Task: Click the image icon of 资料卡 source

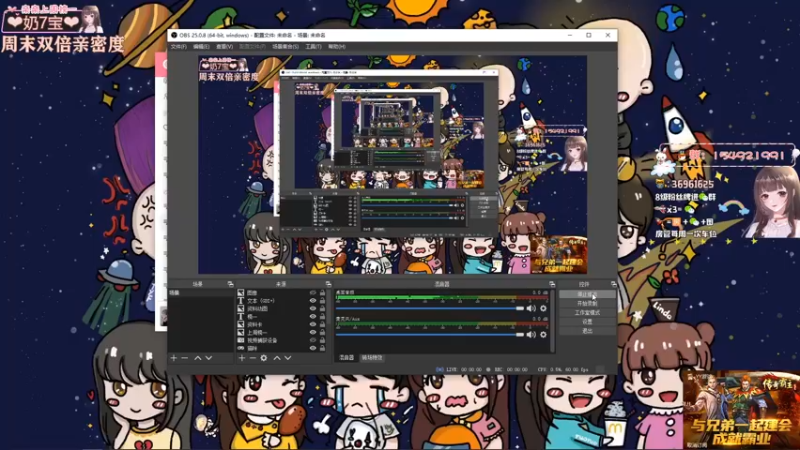Action: tap(241, 324)
